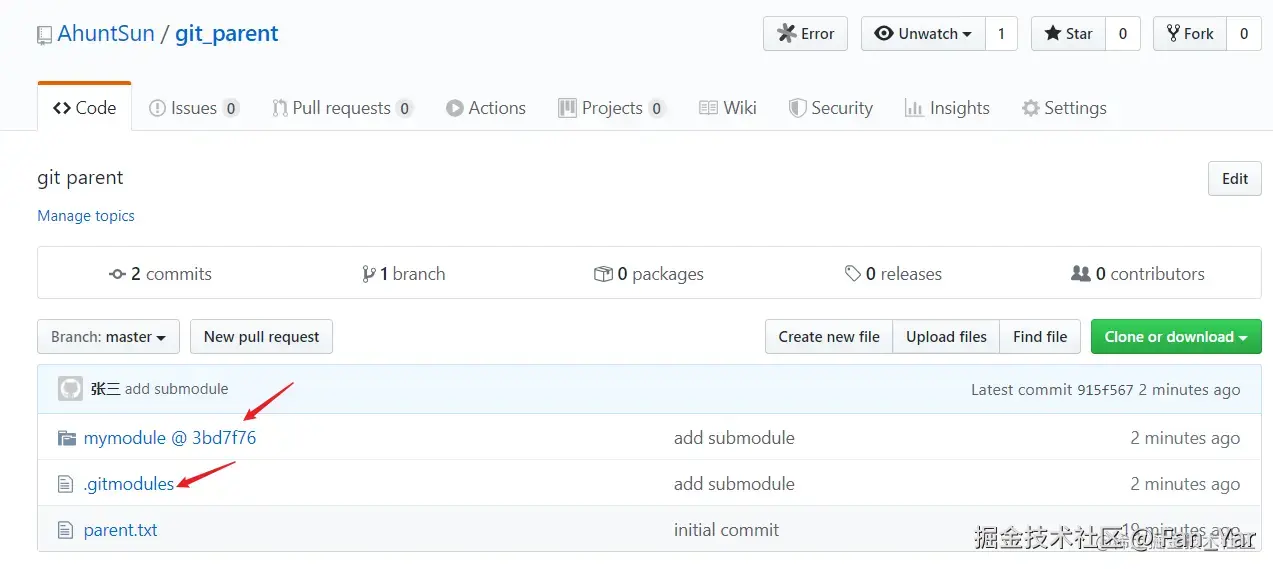This screenshot has height=569, width=1273.
Task: Open the mymodule @ 3bd7f76 submodule link
Action: [x=170, y=438]
